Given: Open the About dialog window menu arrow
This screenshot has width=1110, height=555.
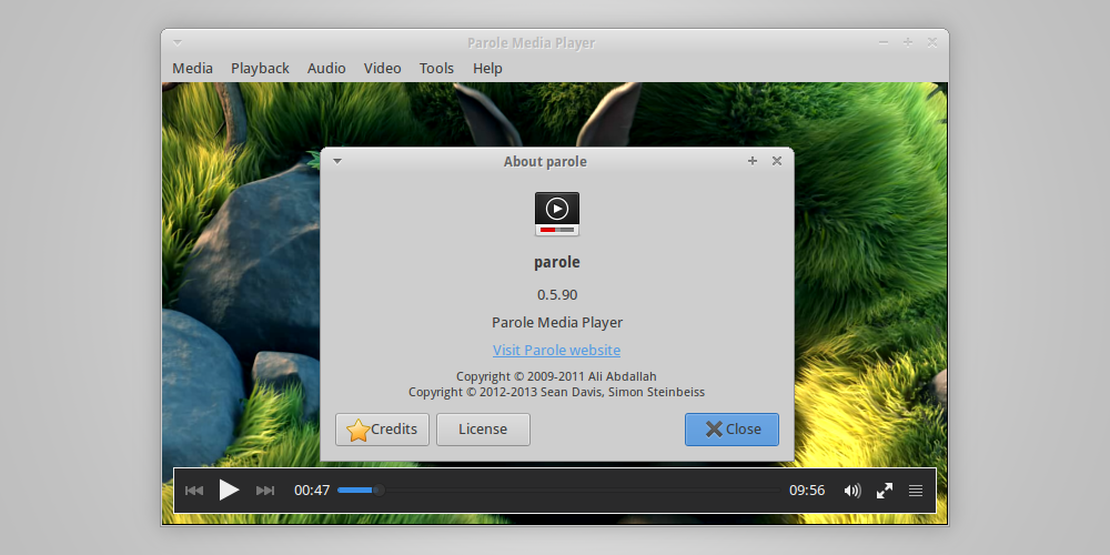Looking at the screenshot, I should [x=338, y=161].
